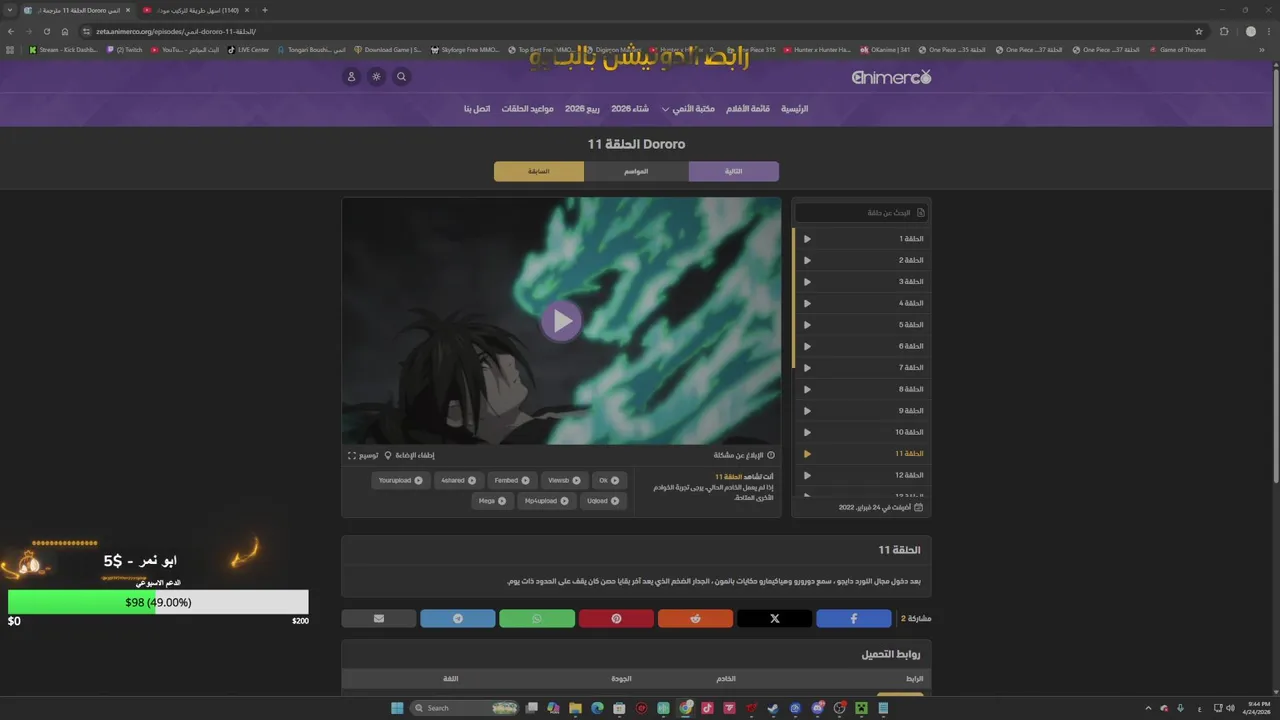The image size is (1280, 720).
Task: Open اتصل بنا contact menu item
Action: click(477, 108)
